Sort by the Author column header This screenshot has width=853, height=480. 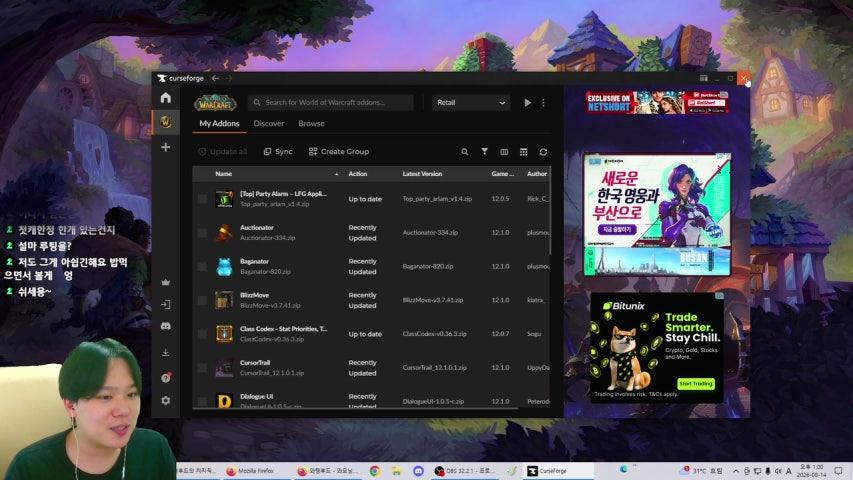(536, 174)
